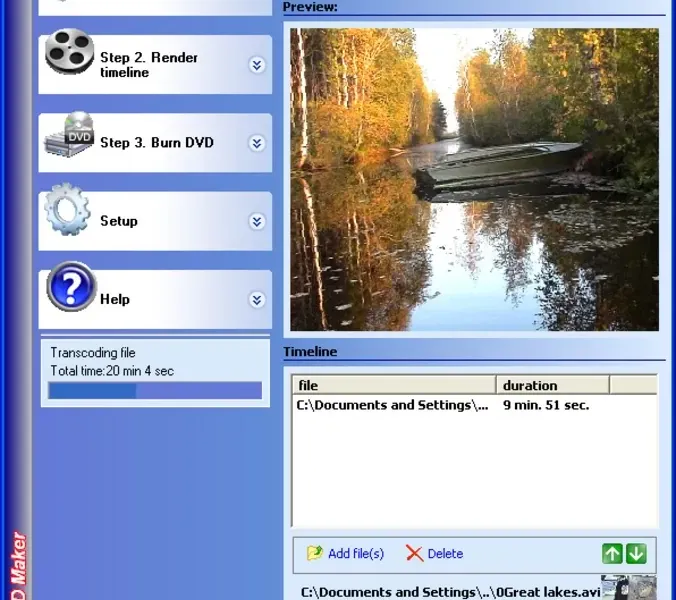This screenshot has height=600, width=676.
Task: Click the film reel icon for Step 2
Action: pyautogui.click(x=69, y=51)
